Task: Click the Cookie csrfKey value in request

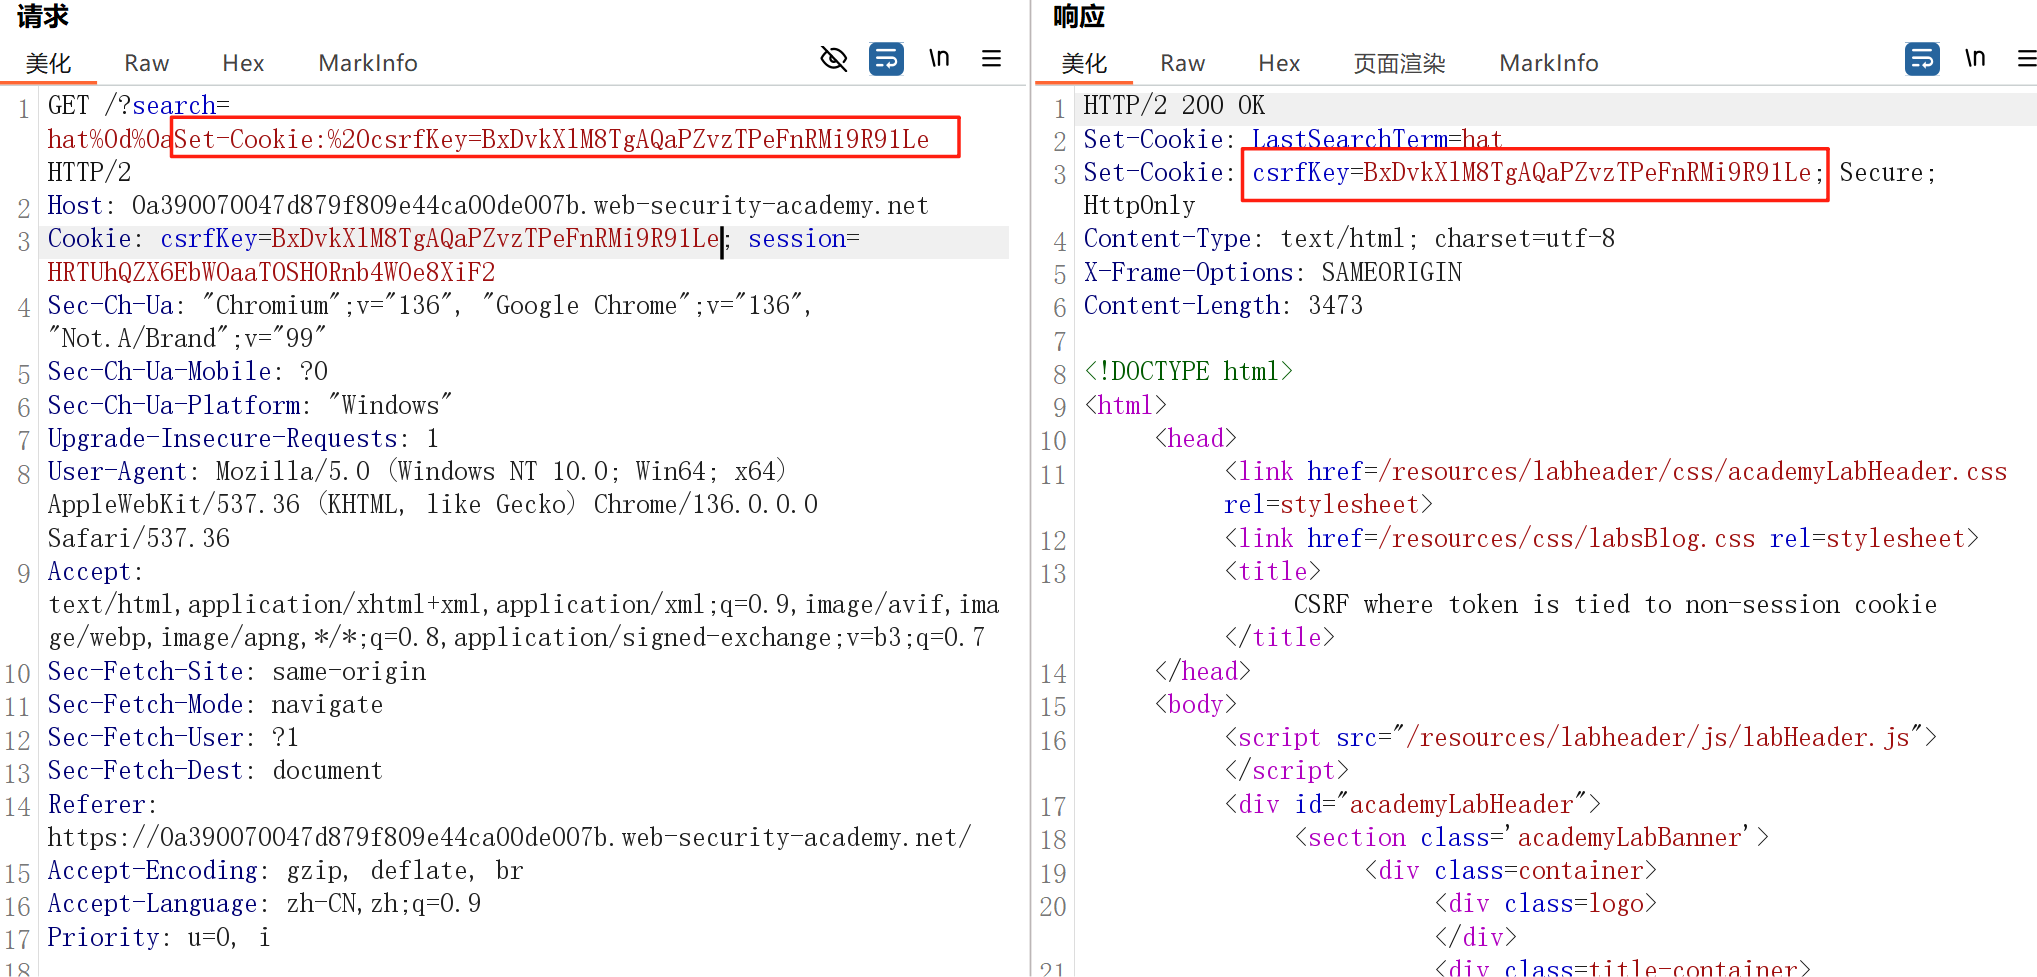Action: tap(495, 239)
